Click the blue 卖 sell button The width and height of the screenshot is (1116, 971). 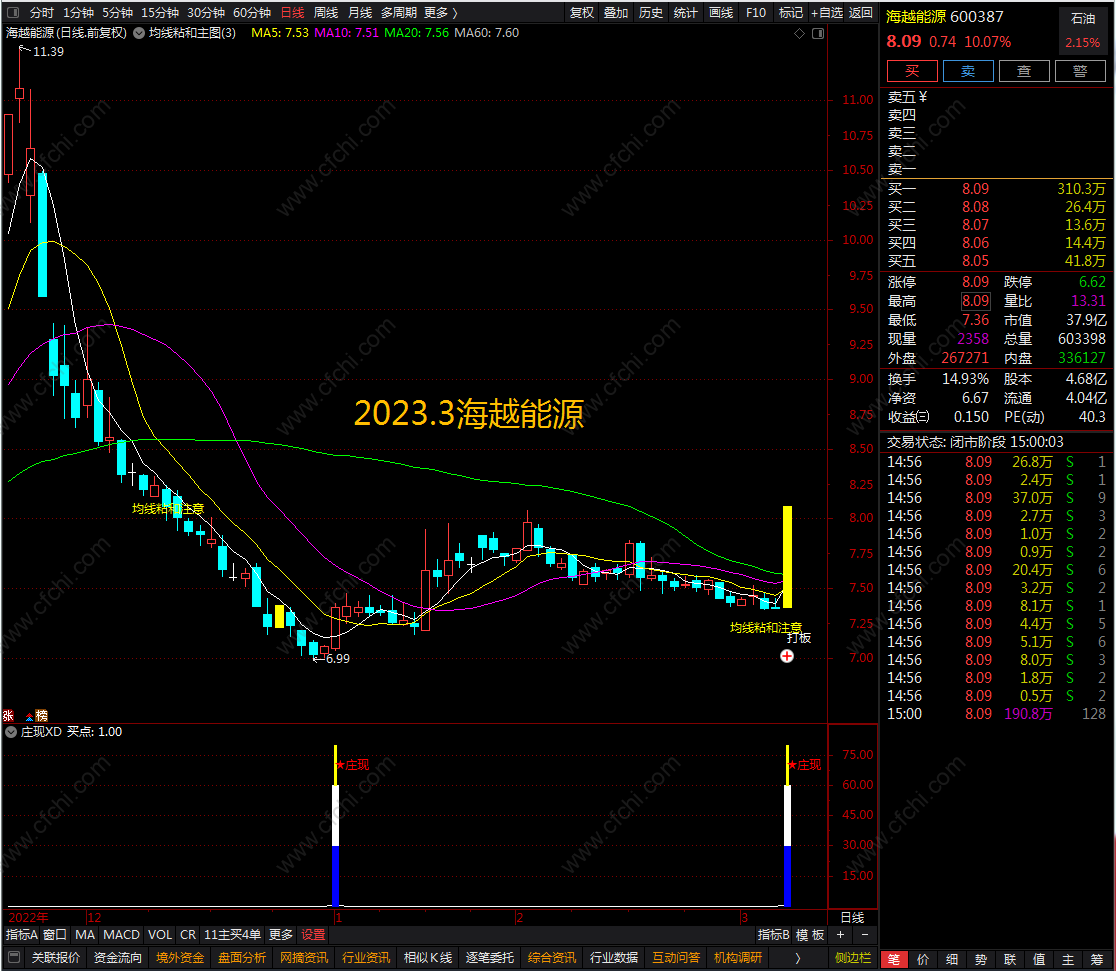(x=968, y=71)
